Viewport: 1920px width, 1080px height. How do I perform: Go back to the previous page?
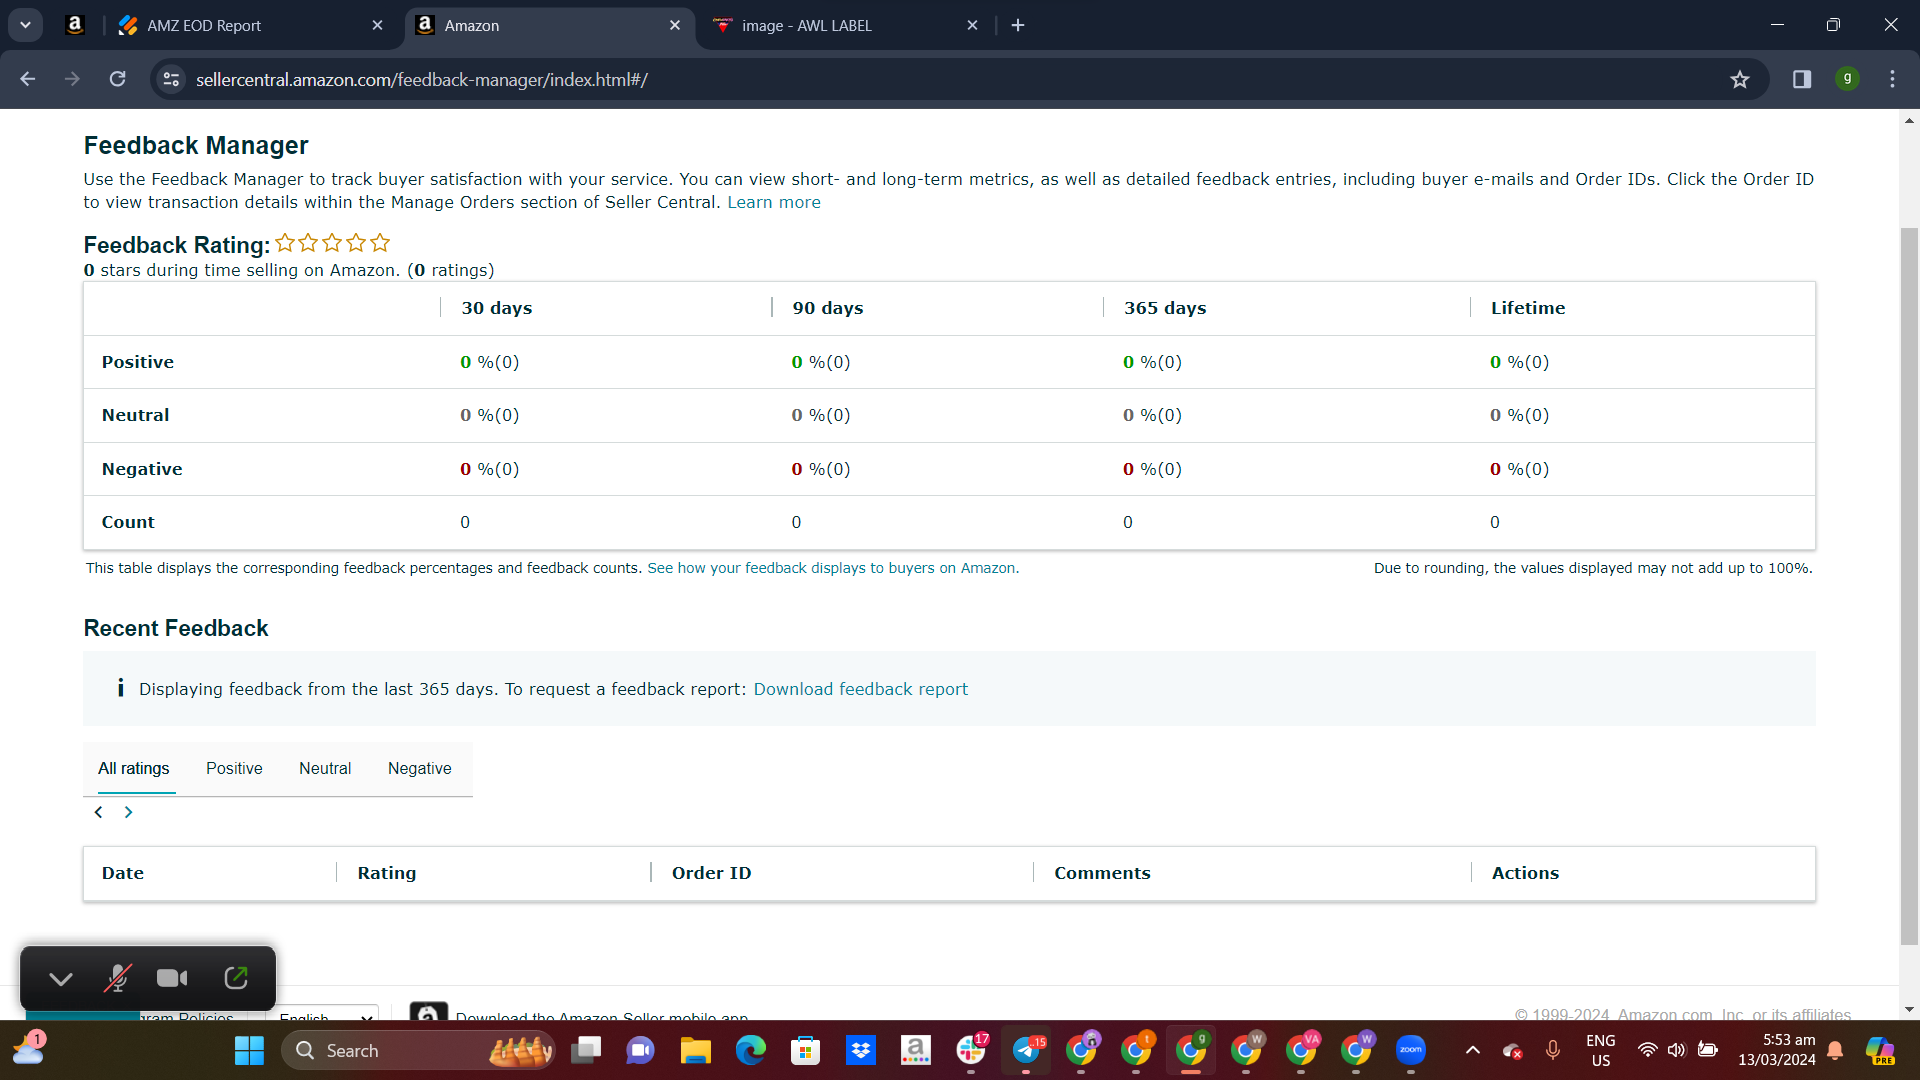click(x=27, y=79)
